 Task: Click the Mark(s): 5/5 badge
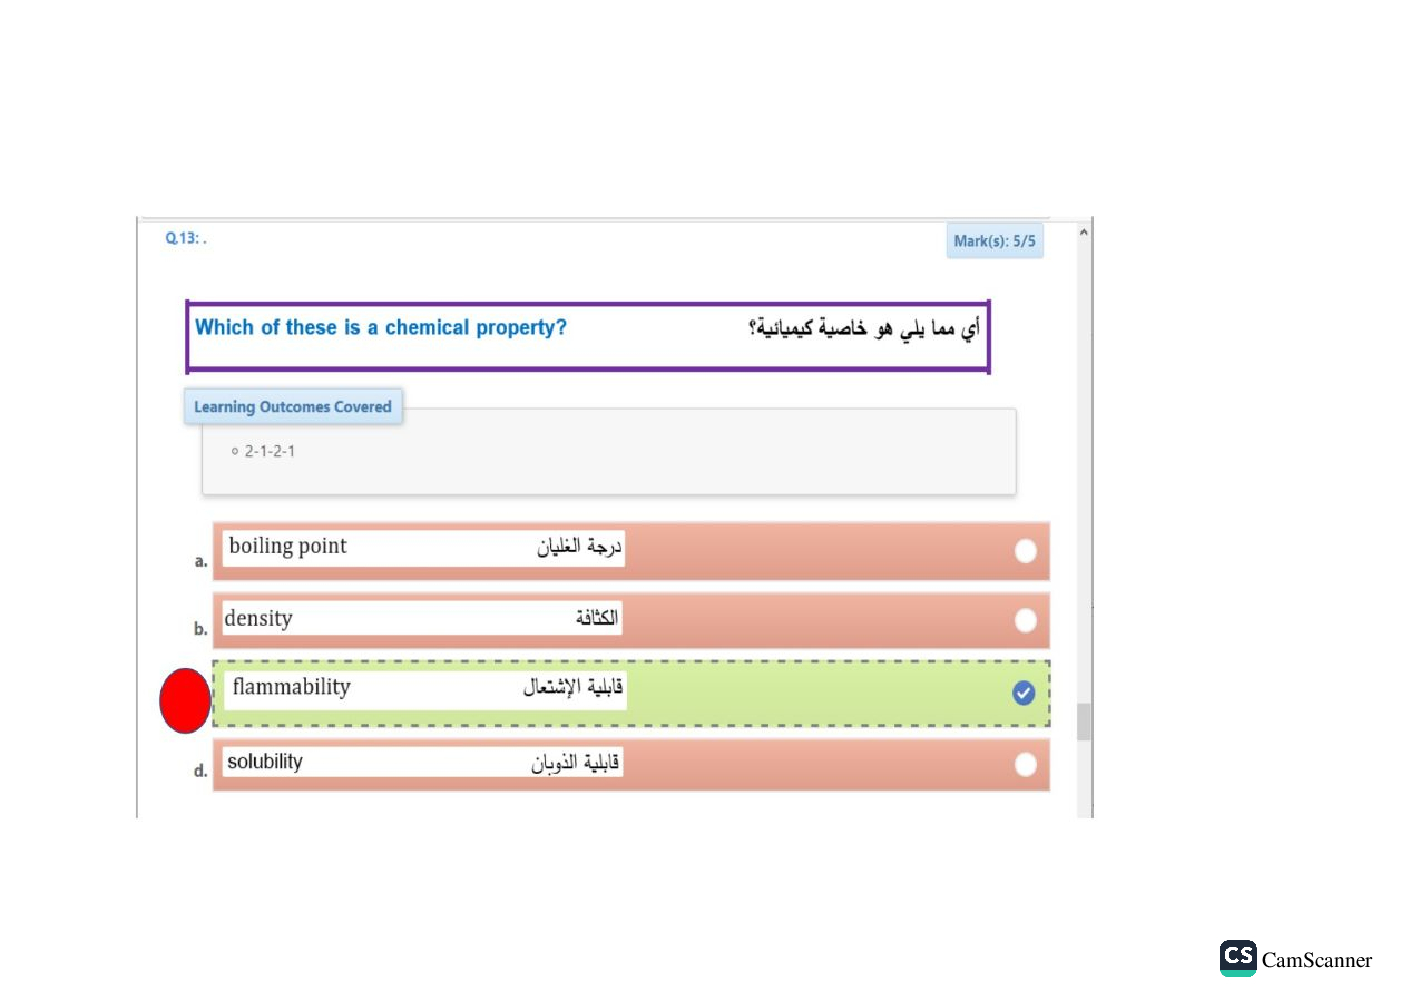994,241
